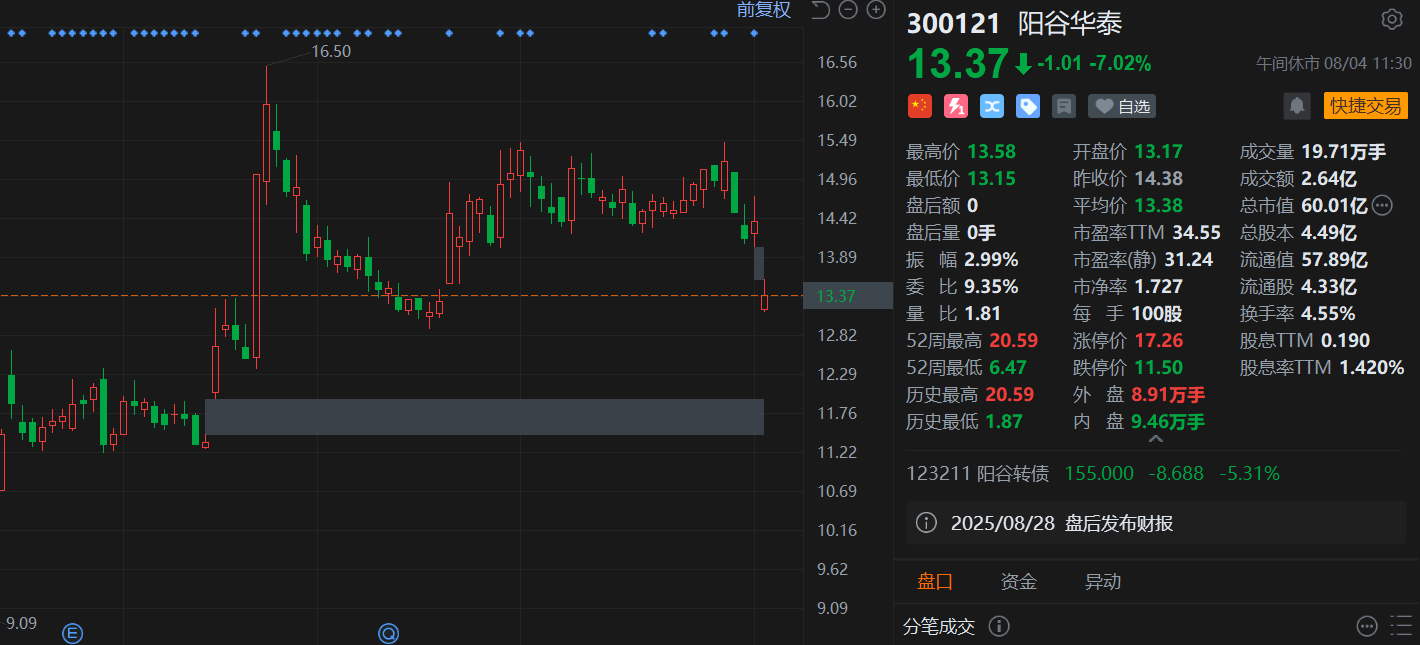
Task: Click the blue price tag icon
Action: click(x=1028, y=106)
